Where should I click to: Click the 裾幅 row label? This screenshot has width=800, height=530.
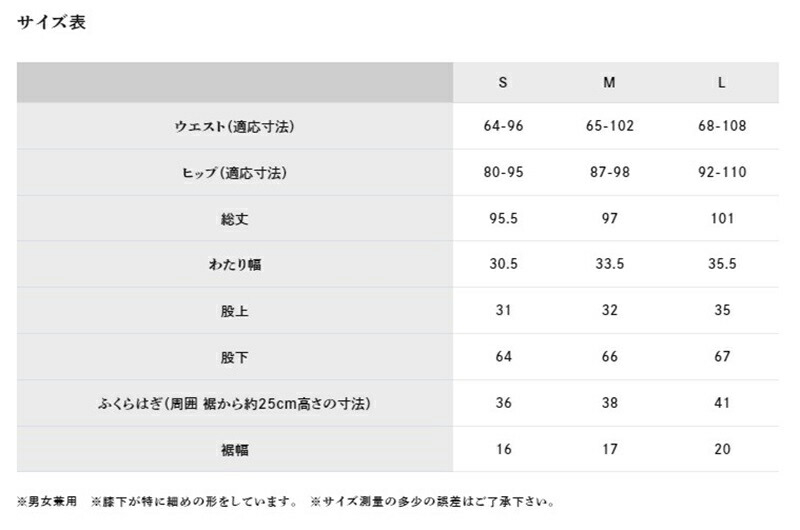coord(234,450)
